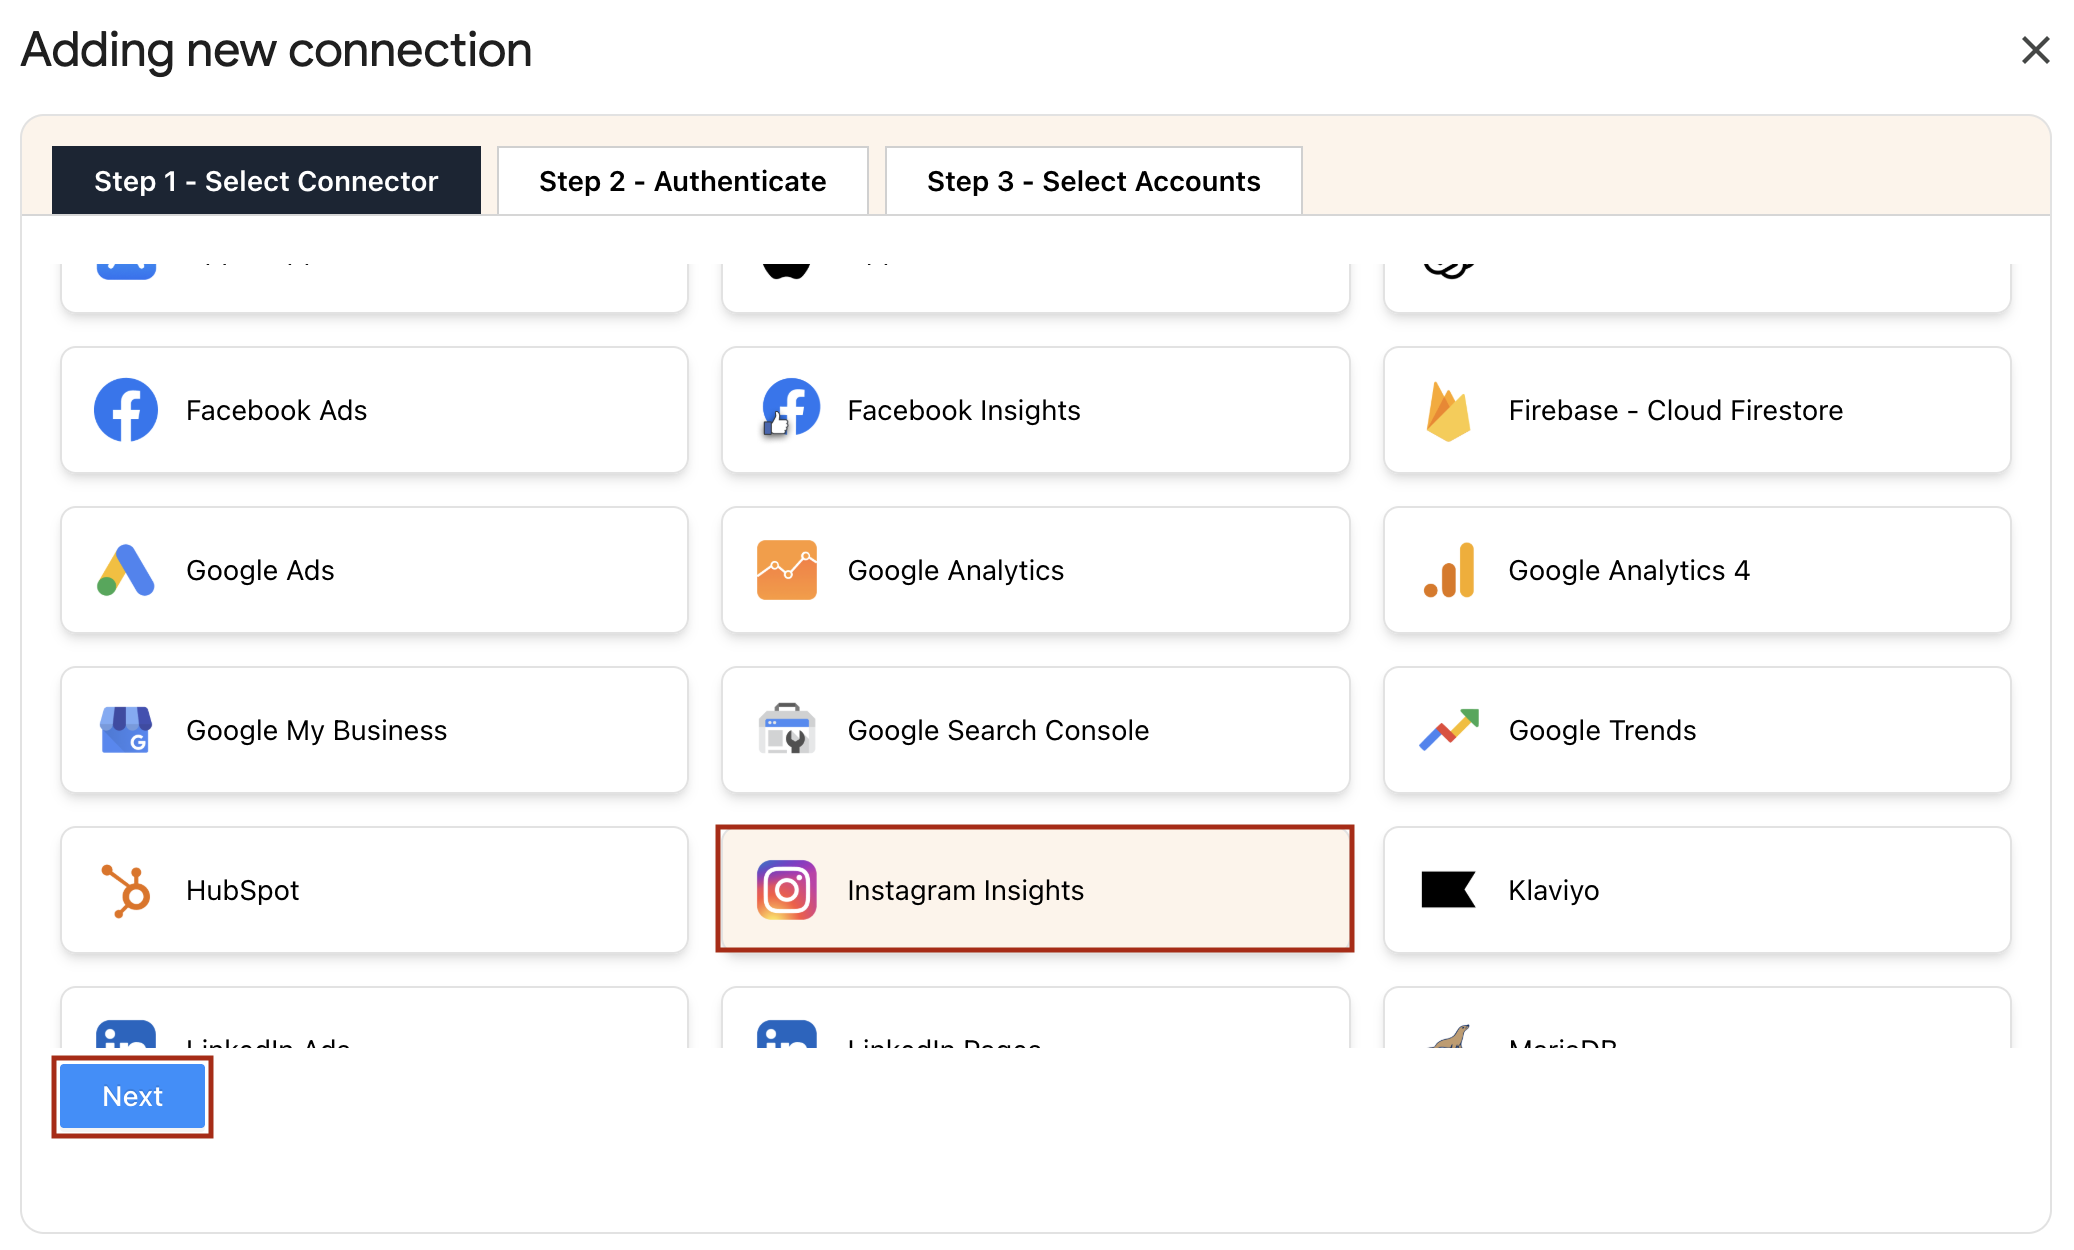
Task: Click the Google My Business storefront icon
Action: click(x=126, y=730)
